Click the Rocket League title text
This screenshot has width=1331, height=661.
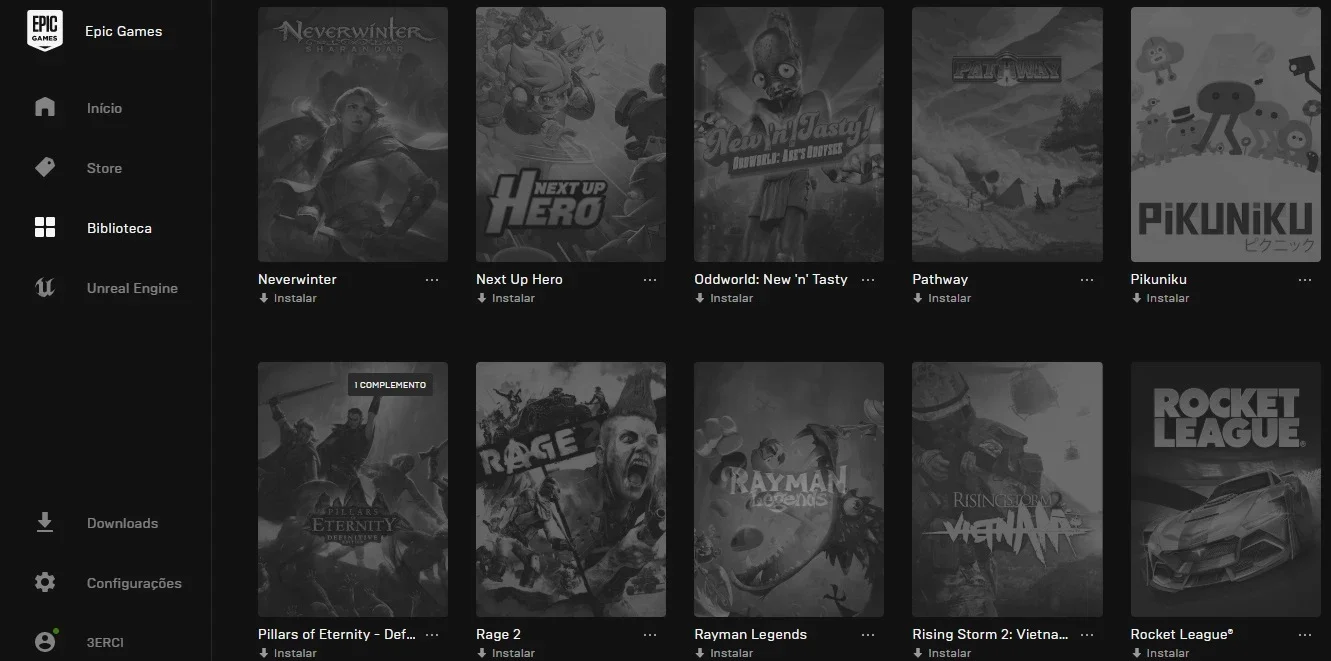pyautogui.click(x=1182, y=634)
